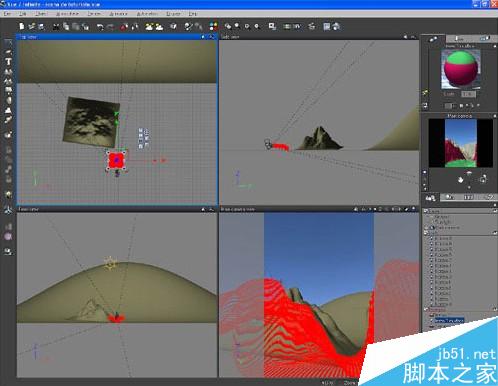Click the Open scene icon in the top toolbar
Viewport: 498px width, 386px height.
(32, 26)
